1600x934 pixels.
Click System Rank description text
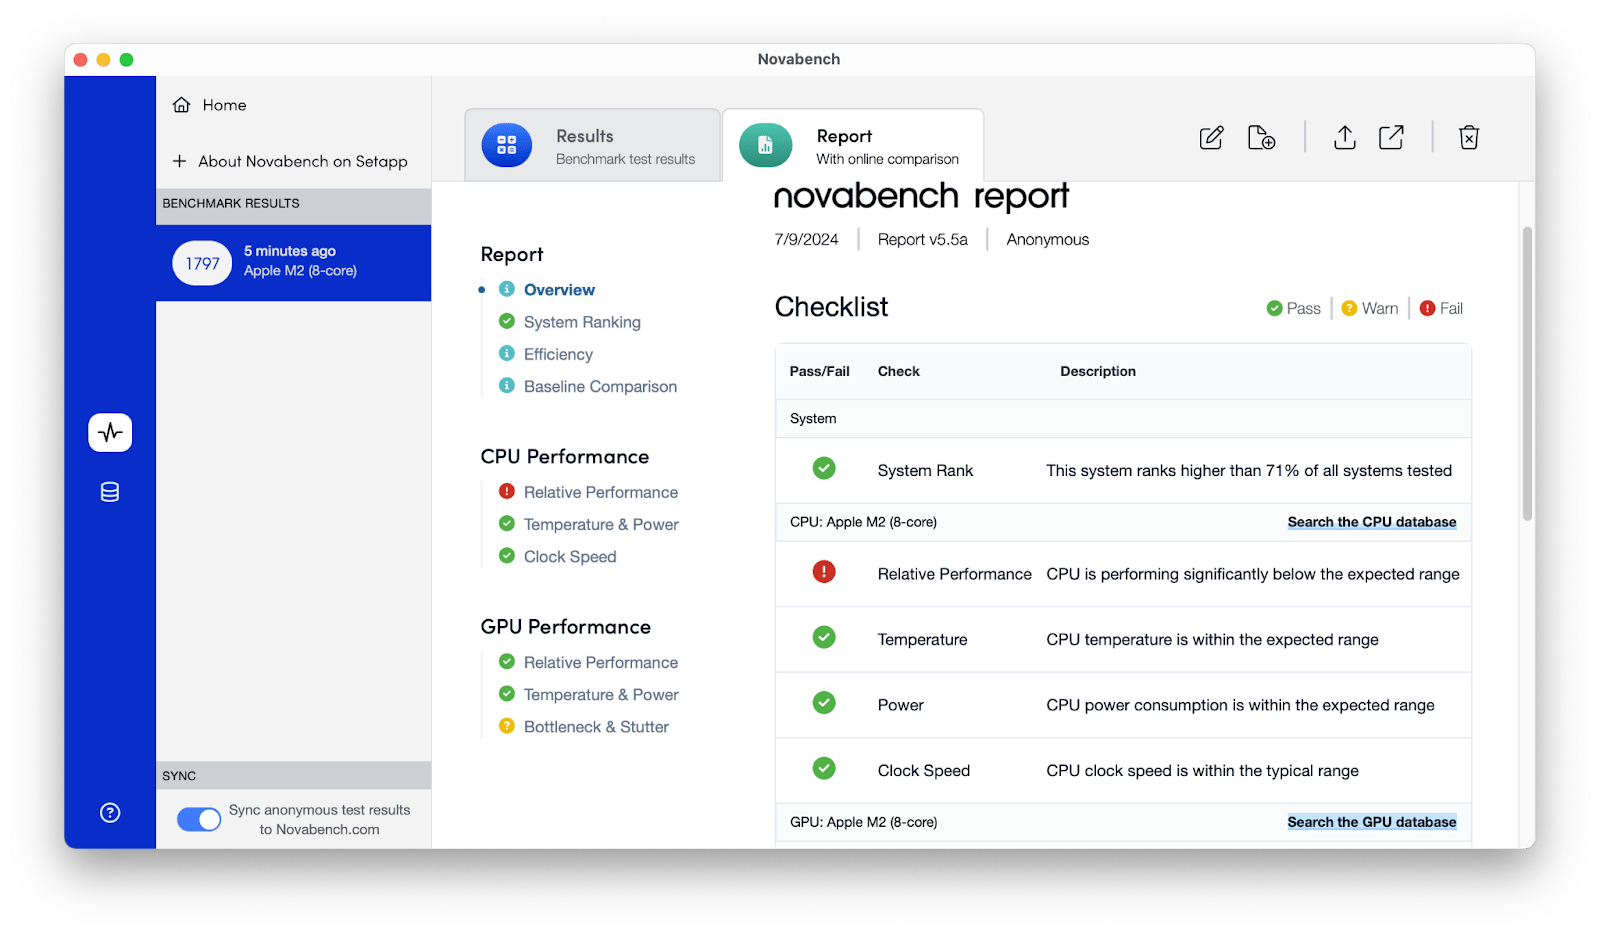tap(1249, 471)
